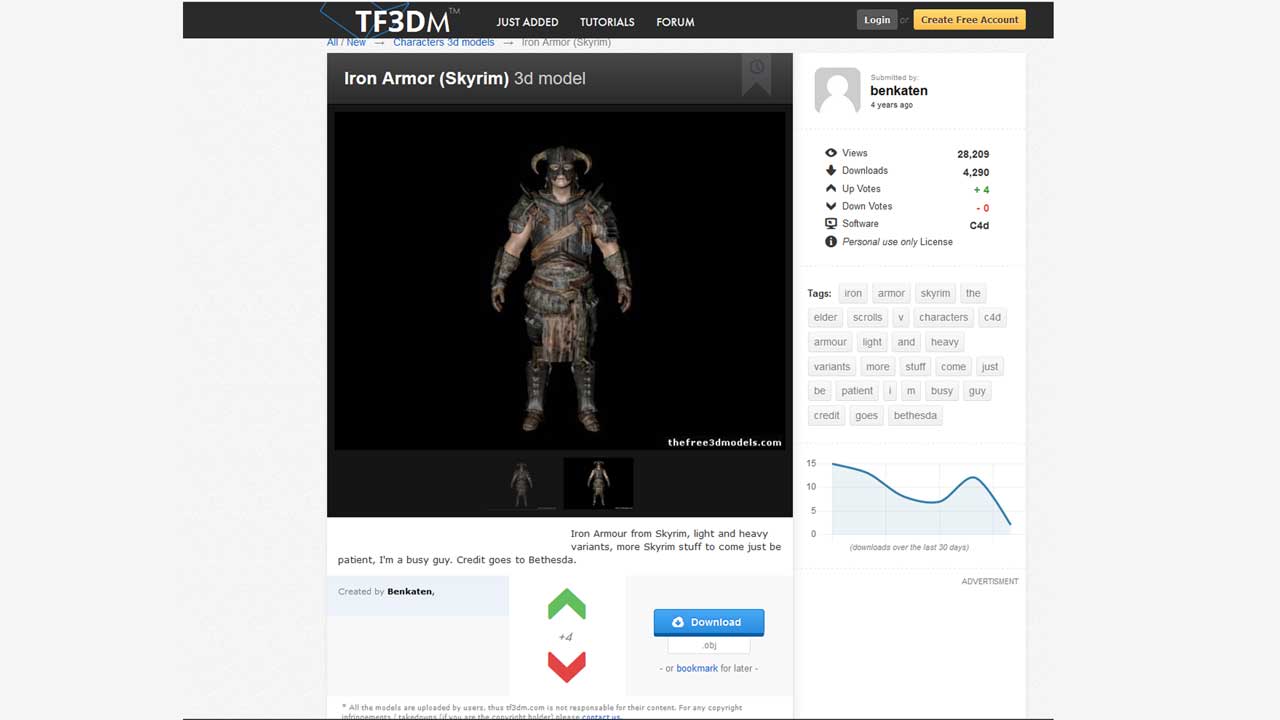Select the first preview thumbnail
The height and width of the screenshot is (720, 1280).
coord(521,484)
